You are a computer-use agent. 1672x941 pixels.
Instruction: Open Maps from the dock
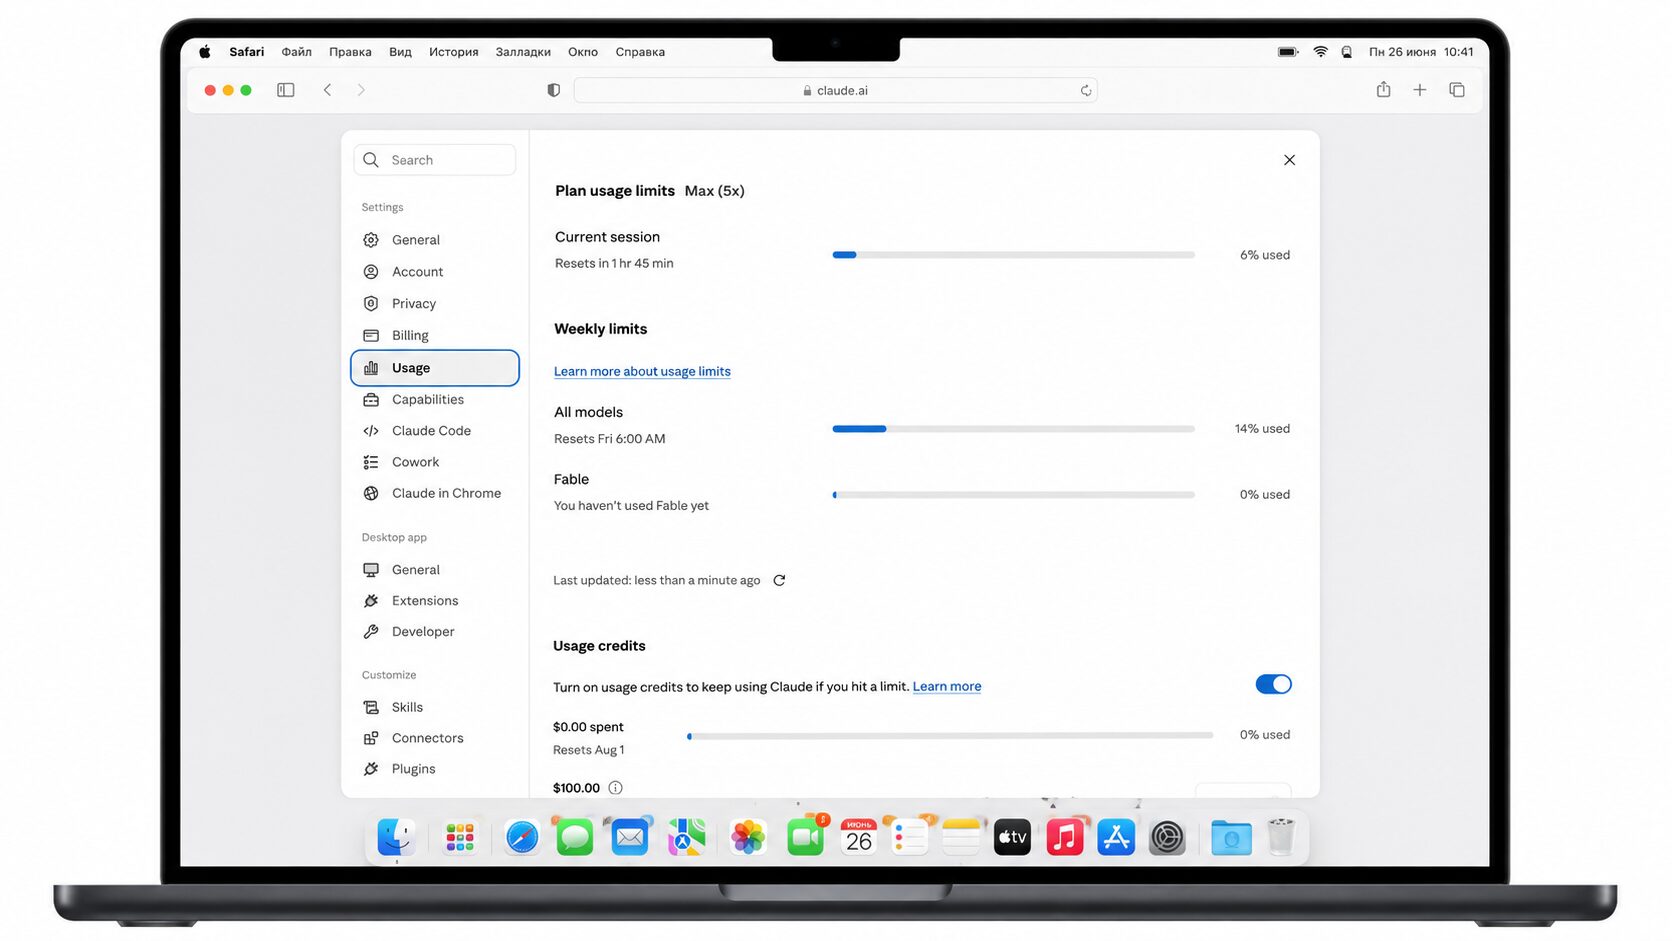[687, 837]
